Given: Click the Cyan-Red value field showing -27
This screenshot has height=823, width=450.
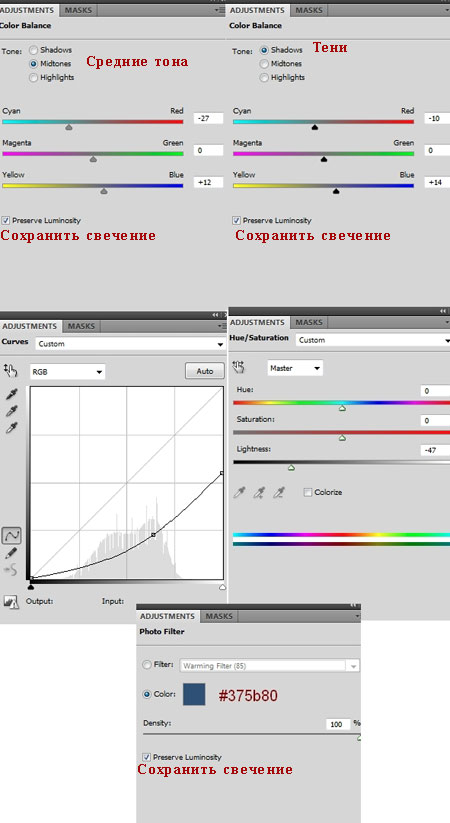Looking at the screenshot, I should point(208,118).
